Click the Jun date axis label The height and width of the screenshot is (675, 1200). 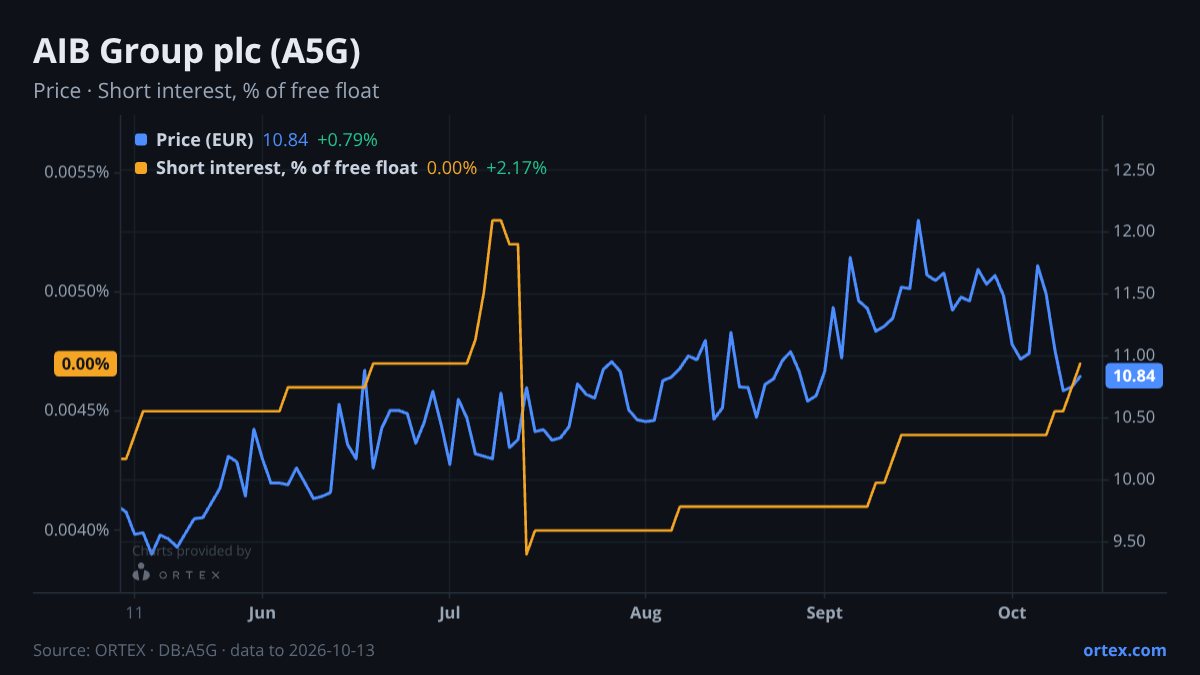click(261, 612)
